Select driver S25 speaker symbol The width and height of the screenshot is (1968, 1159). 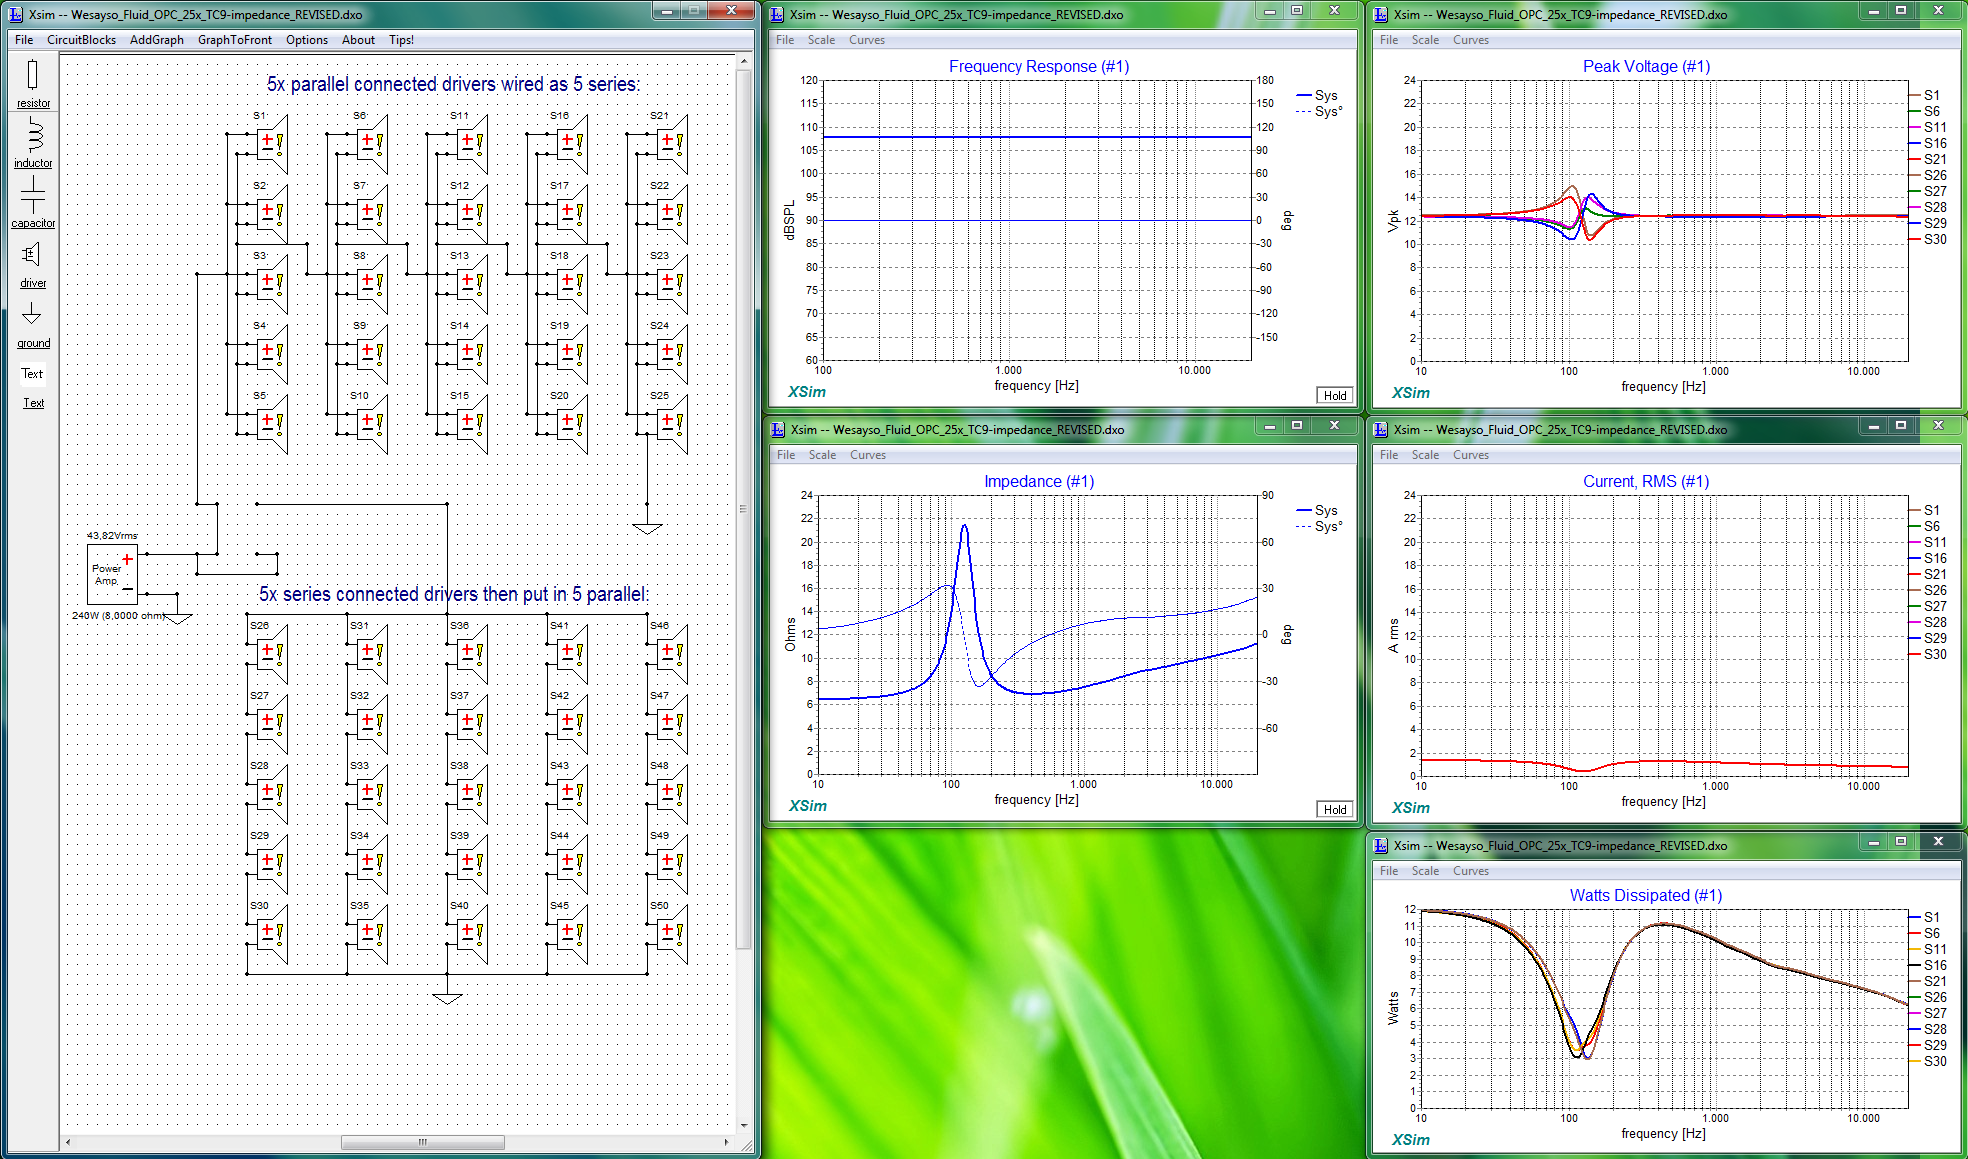[x=672, y=424]
